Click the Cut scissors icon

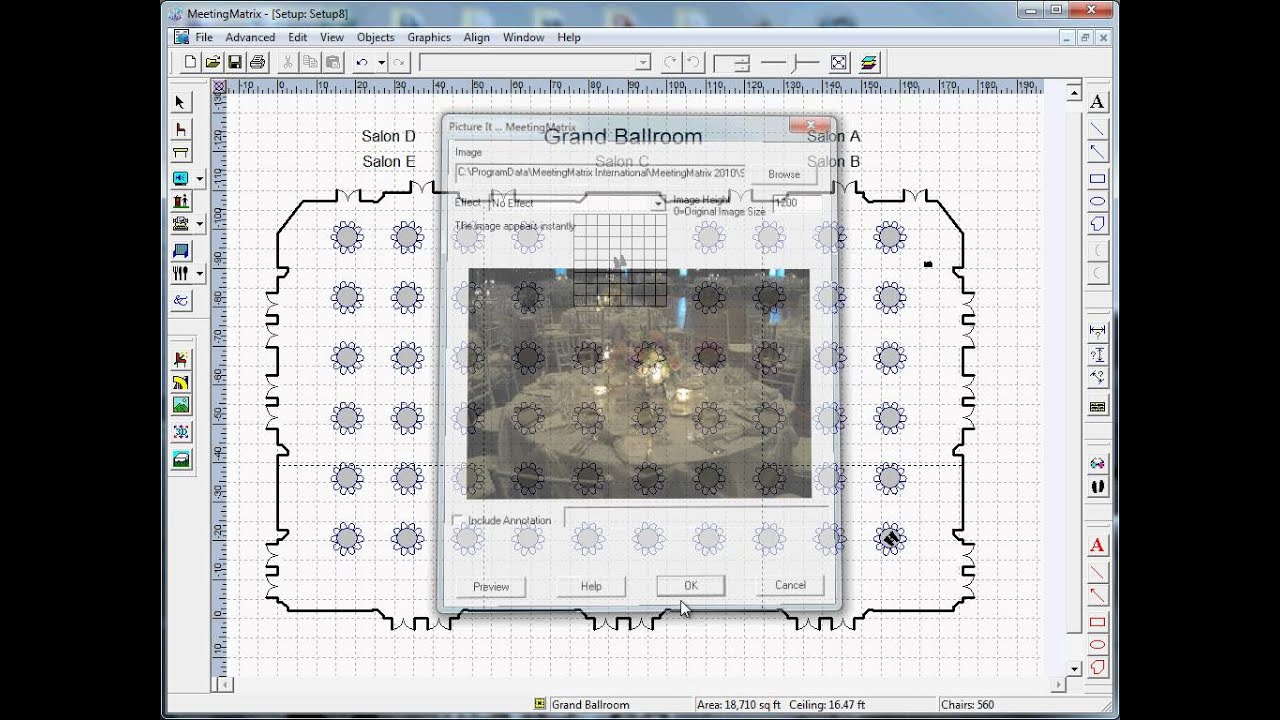coord(288,62)
